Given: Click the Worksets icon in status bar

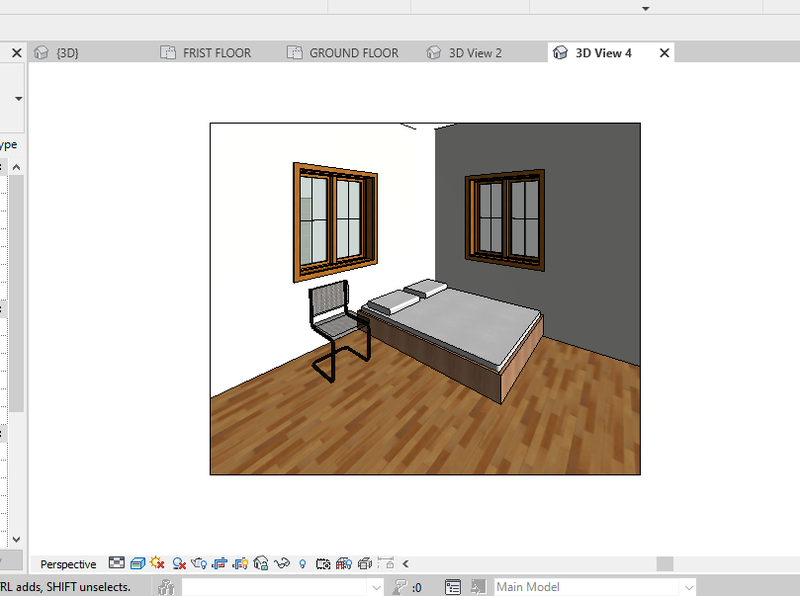Looking at the screenshot, I should (x=166, y=587).
